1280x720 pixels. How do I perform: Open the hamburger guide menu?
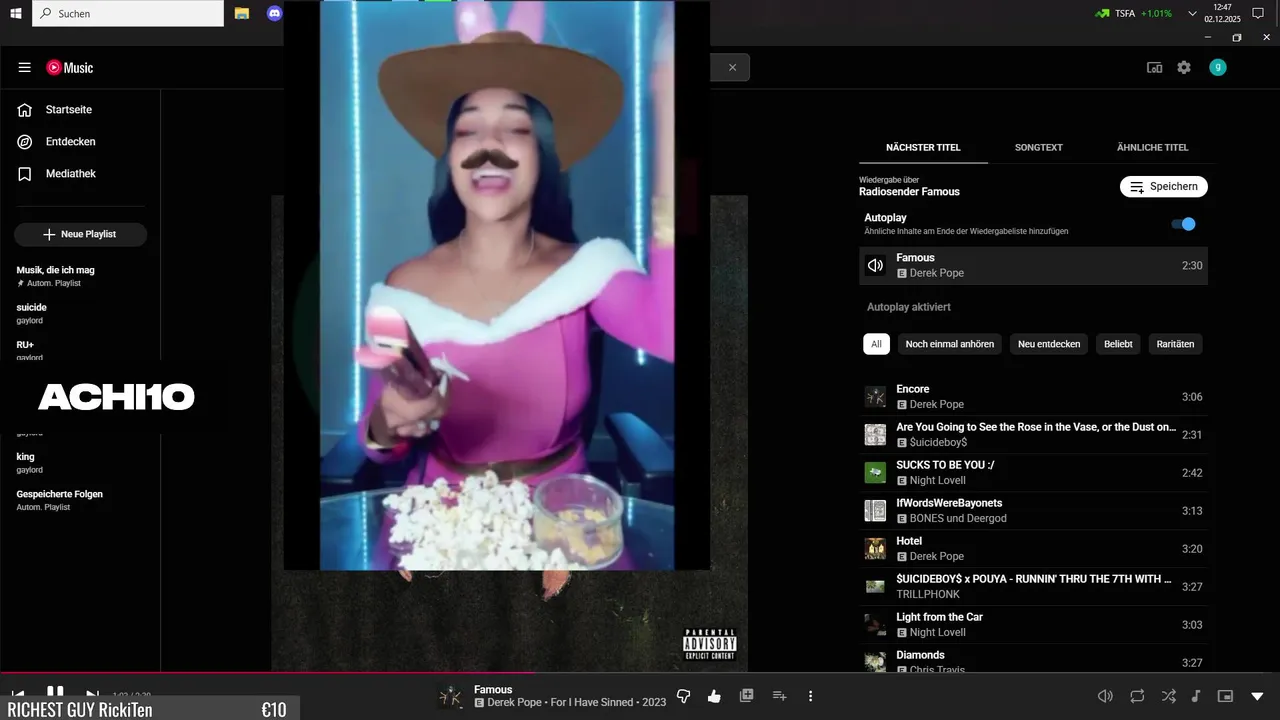[x=24, y=67]
